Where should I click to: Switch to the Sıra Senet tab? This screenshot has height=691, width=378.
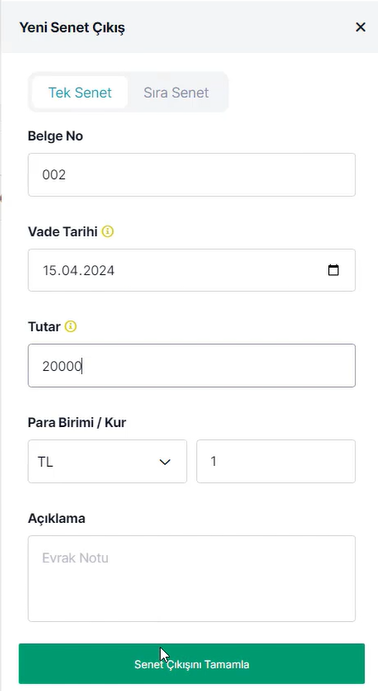[x=176, y=93]
